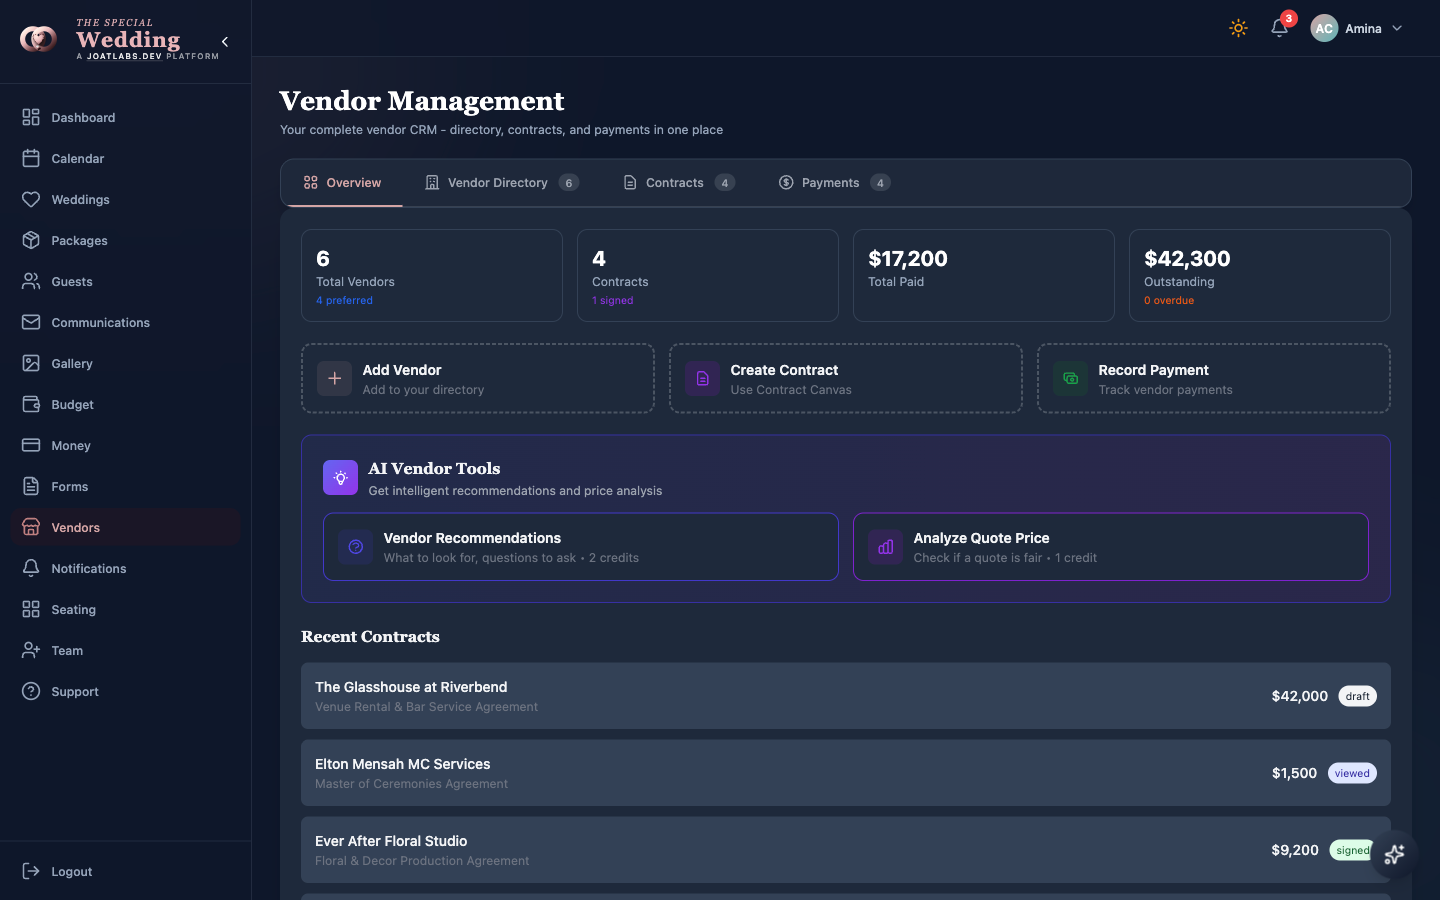Screen dimensions: 1440x900
Task: Click the 0 overdue text
Action: click(x=1169, y=300)
